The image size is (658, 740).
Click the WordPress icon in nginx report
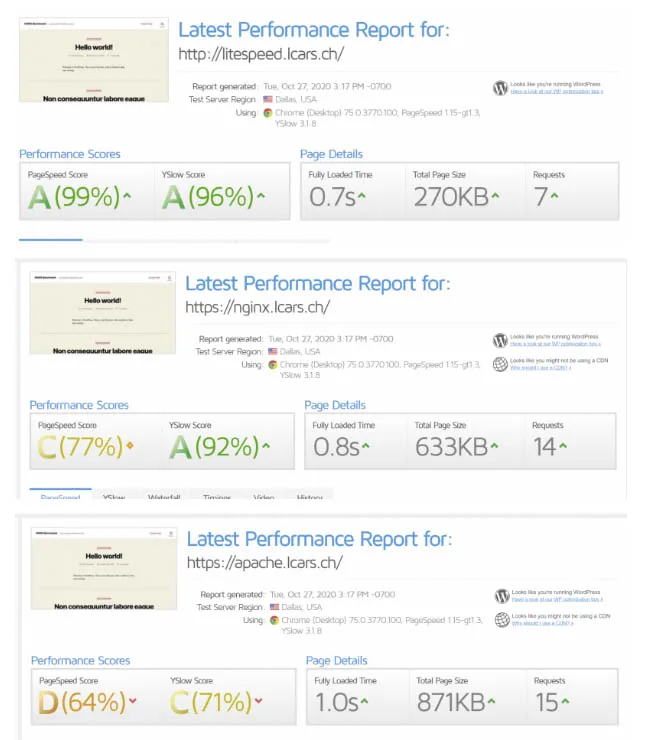[x=500, y=340]
